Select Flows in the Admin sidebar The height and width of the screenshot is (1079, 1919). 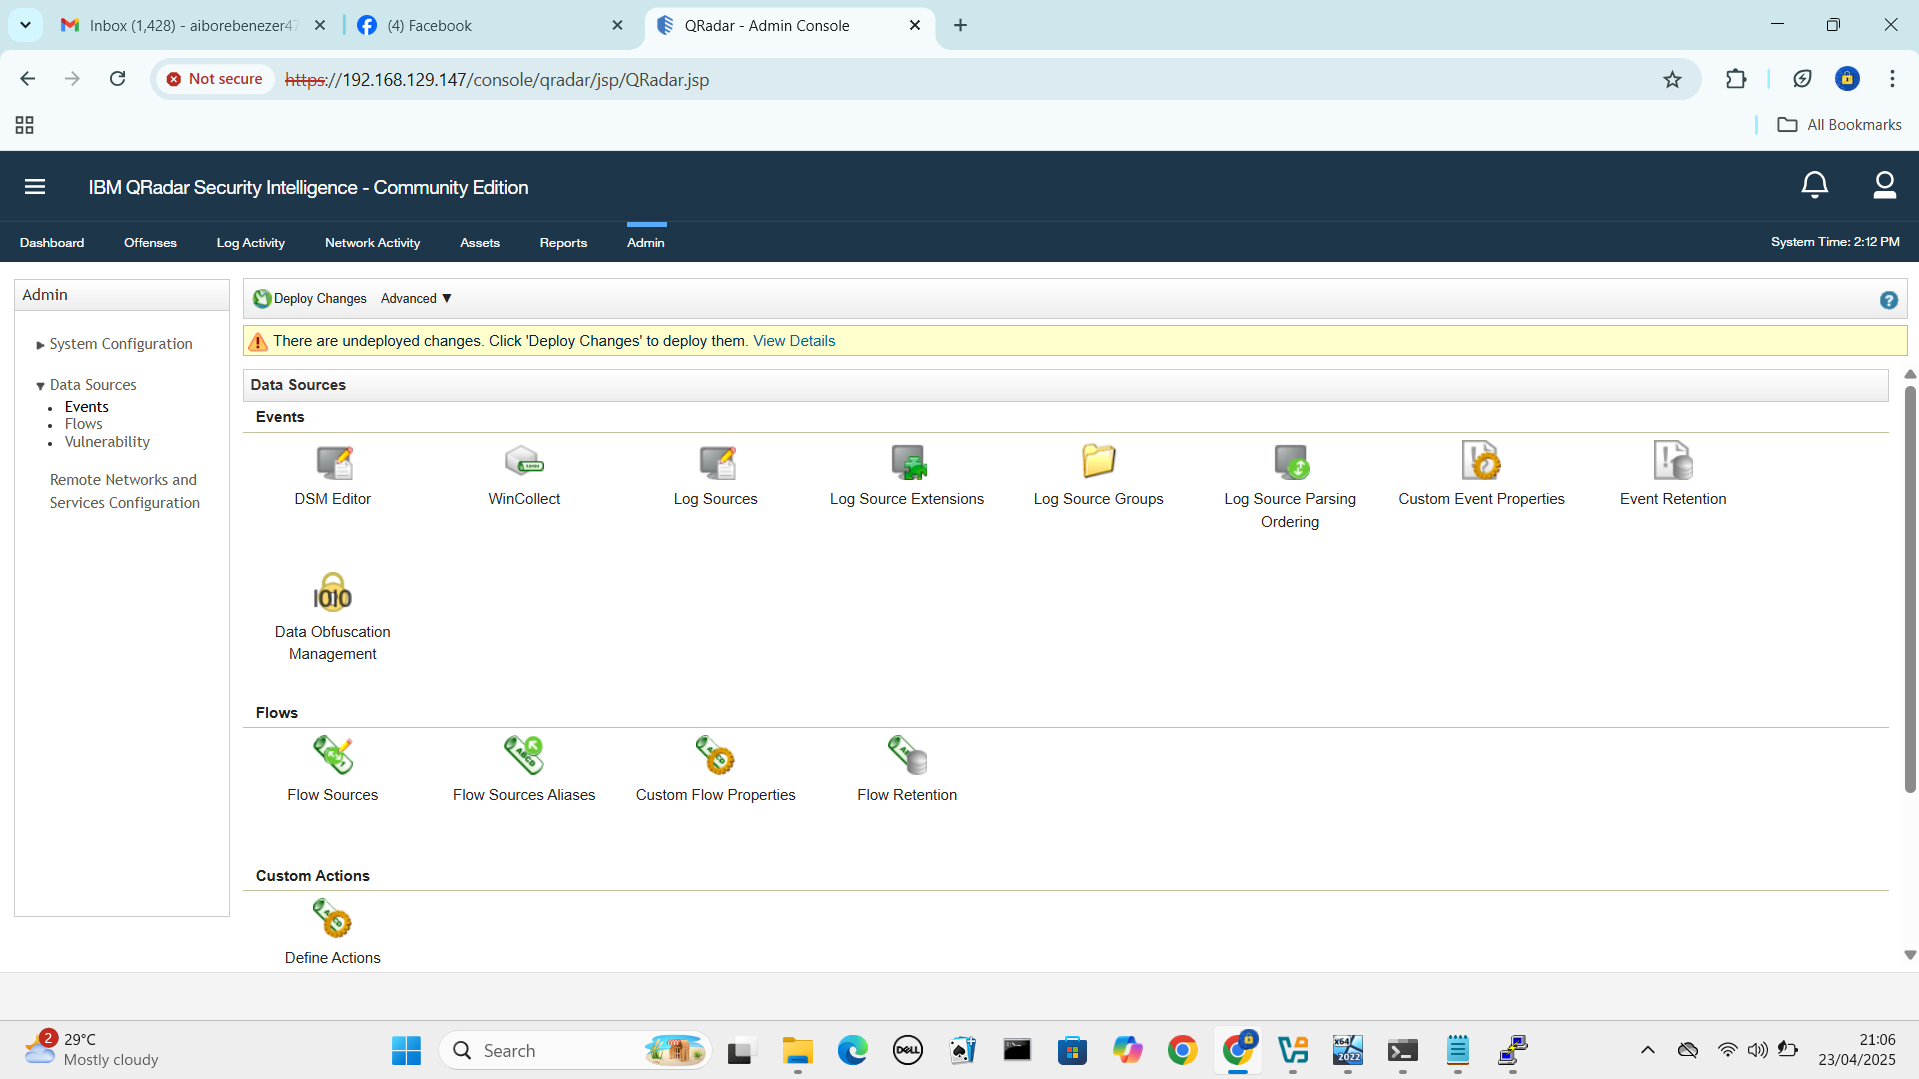pos(84,424)
